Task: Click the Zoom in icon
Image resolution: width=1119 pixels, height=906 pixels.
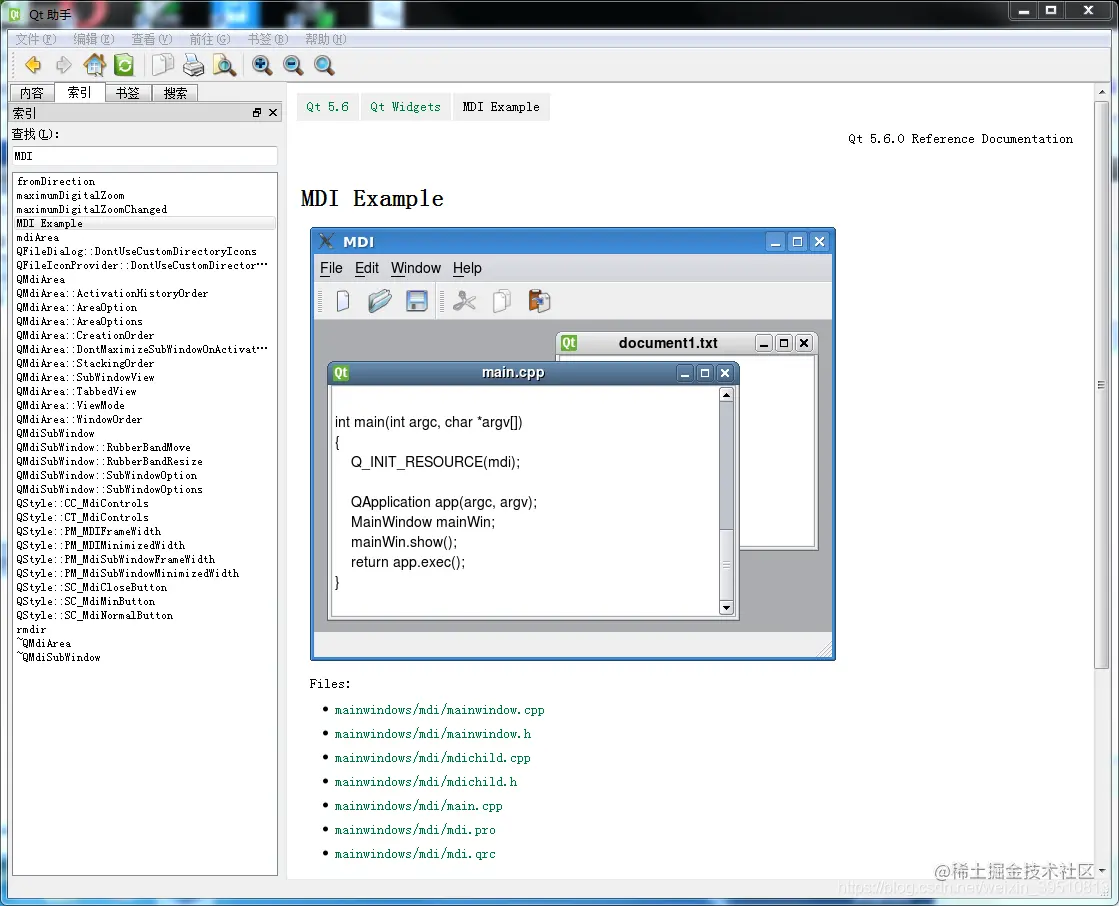Action: [x=262, y=66]
